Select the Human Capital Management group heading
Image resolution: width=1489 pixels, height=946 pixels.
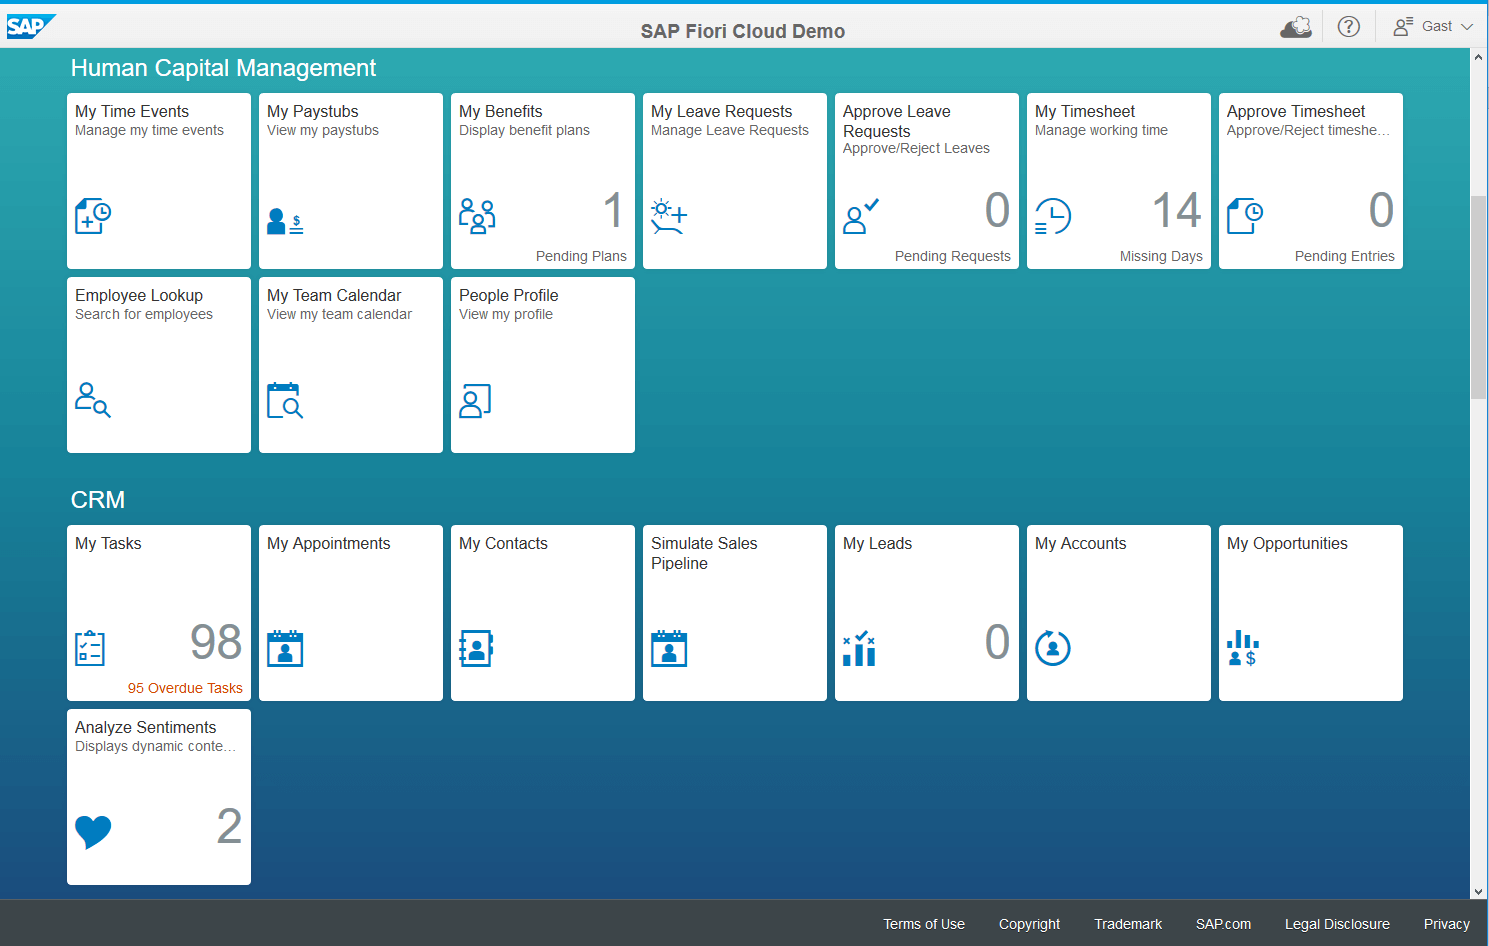[x=223, y=68]
